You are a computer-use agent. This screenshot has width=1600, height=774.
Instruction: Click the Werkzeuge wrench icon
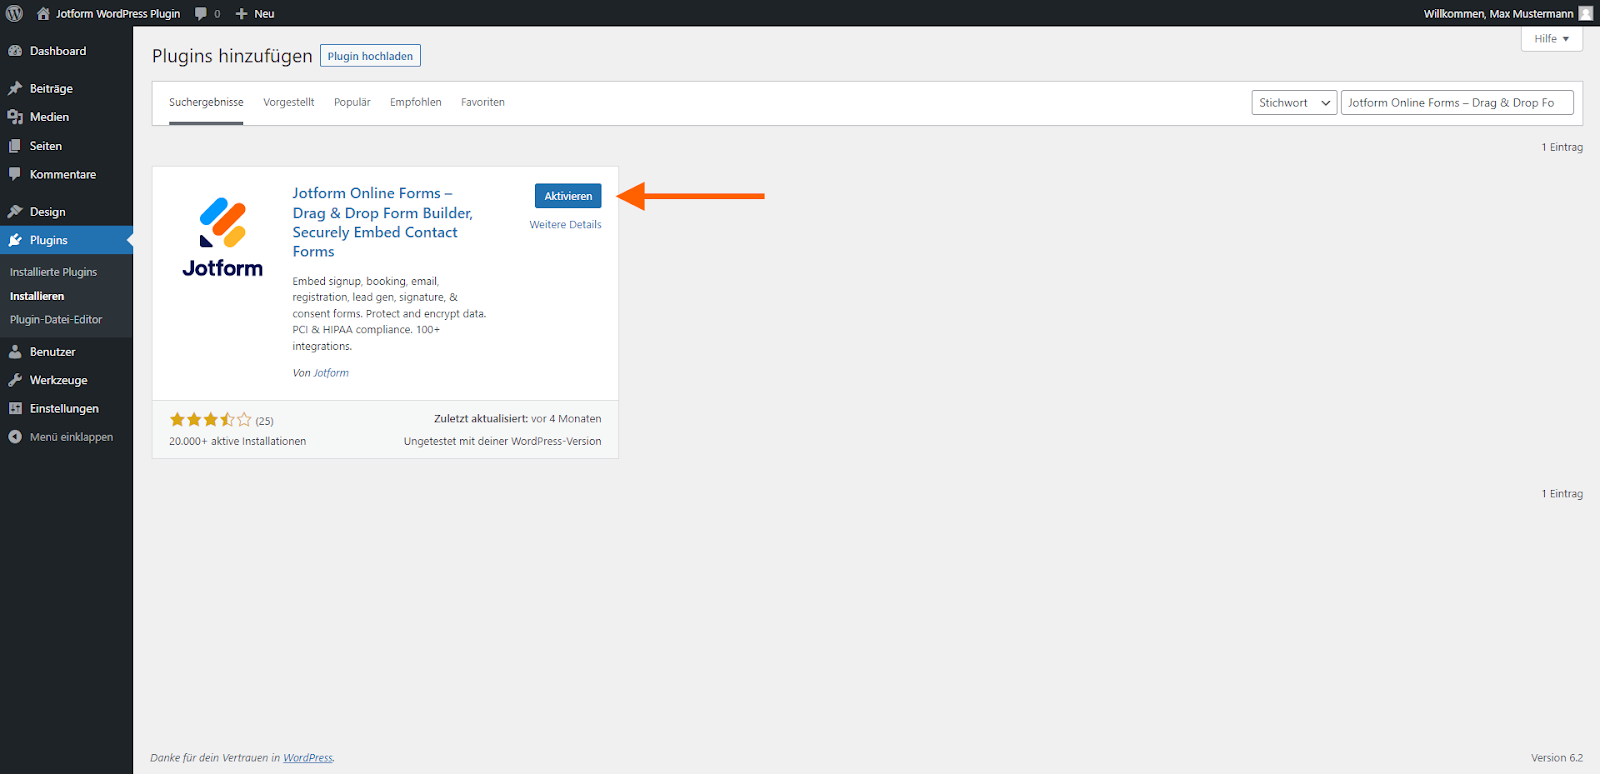point(15,380)
